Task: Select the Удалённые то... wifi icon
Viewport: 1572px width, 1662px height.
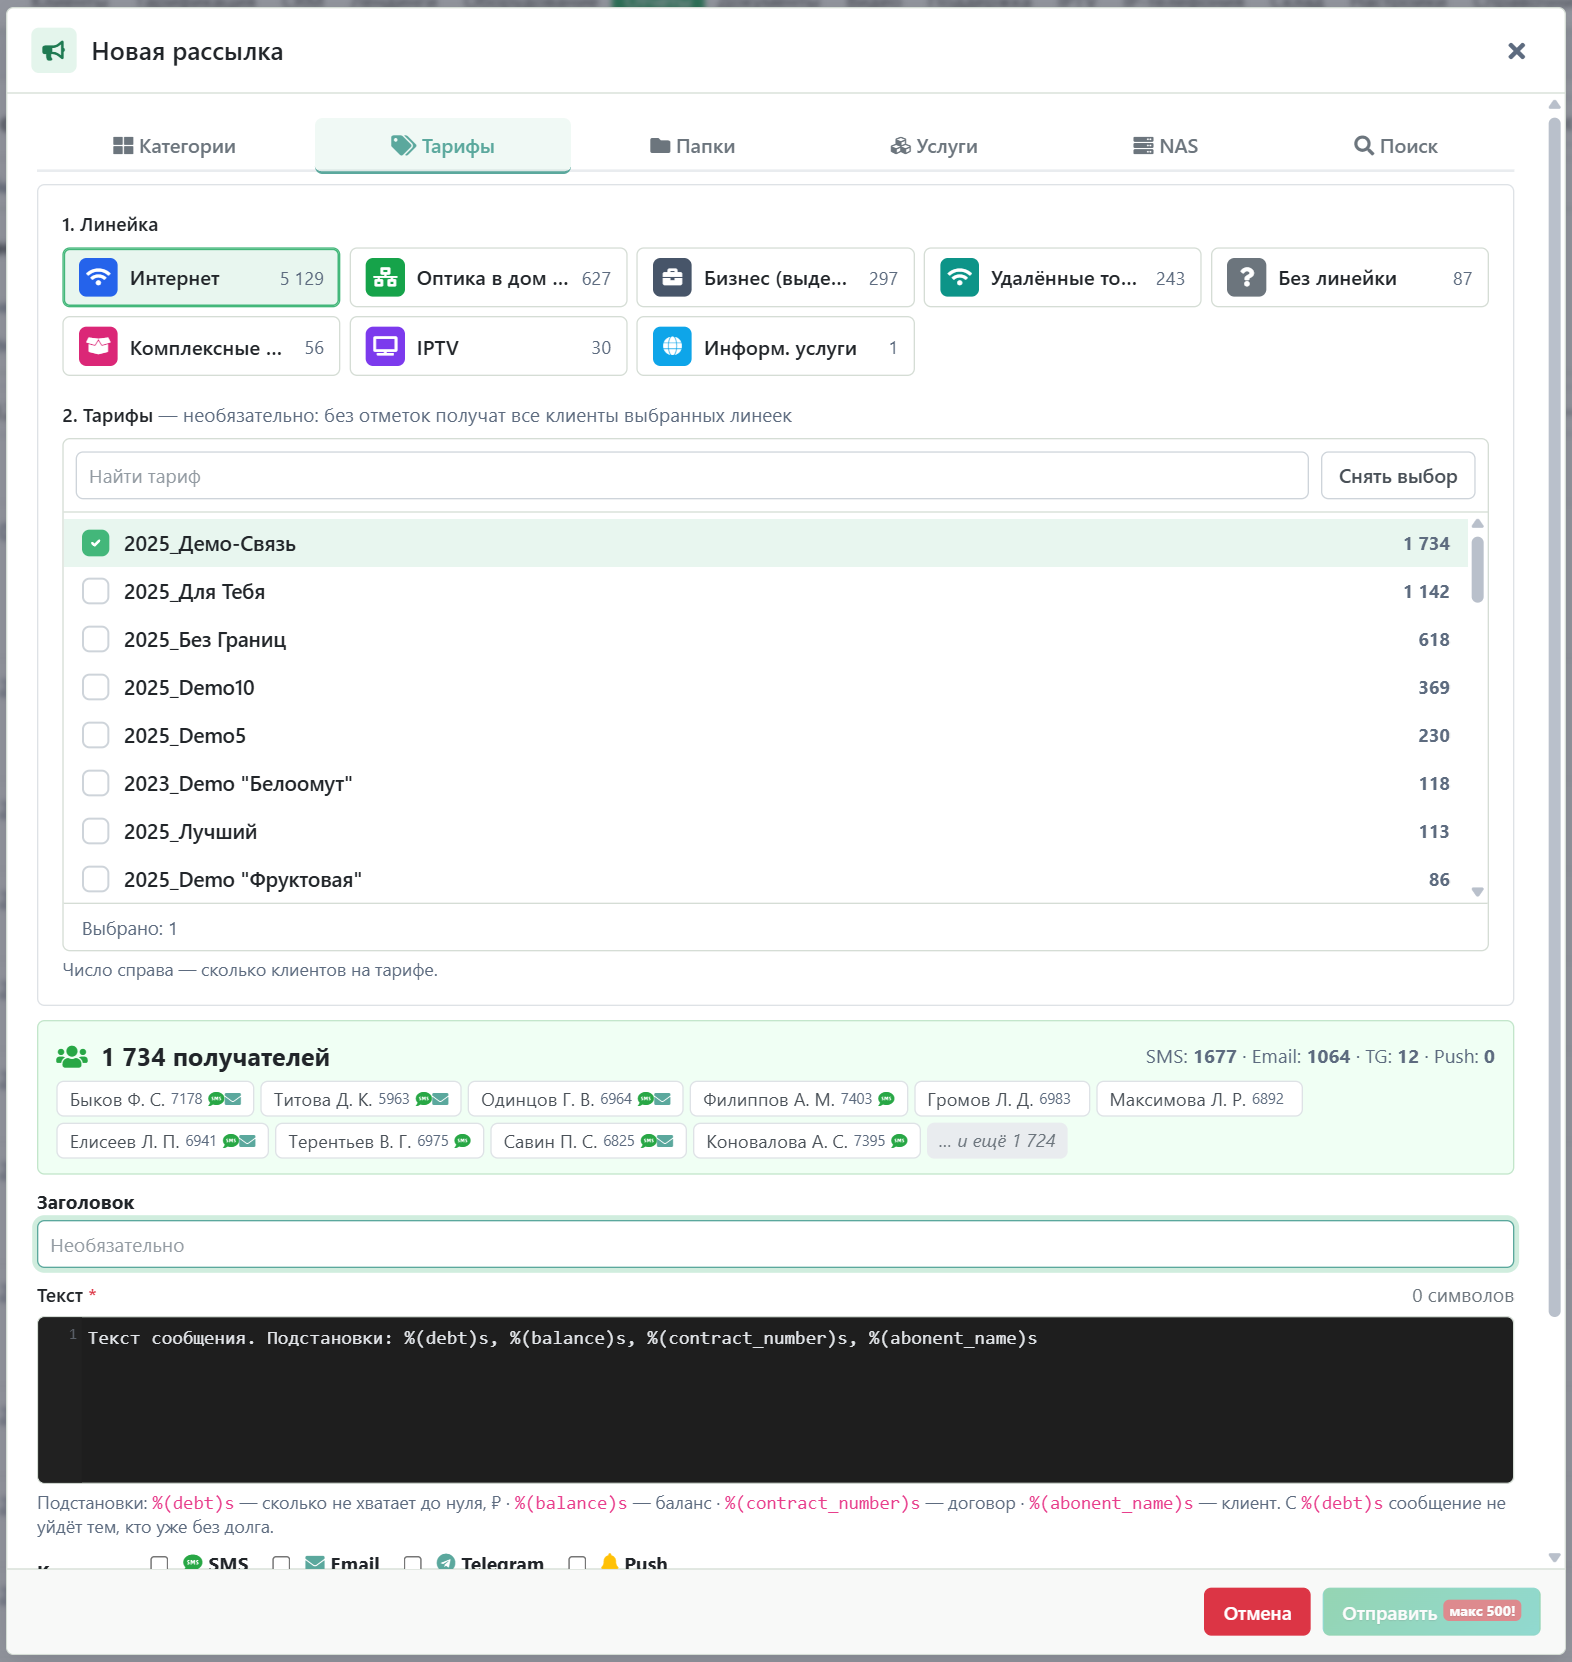Action: pyautogui.click(x=959, y=278)
